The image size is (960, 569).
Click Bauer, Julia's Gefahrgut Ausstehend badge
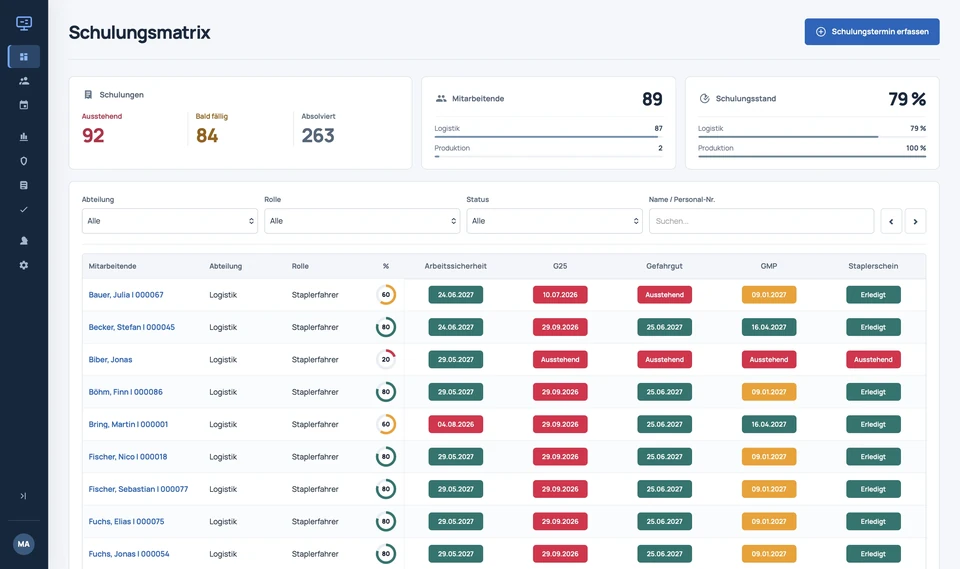[664, 295]
